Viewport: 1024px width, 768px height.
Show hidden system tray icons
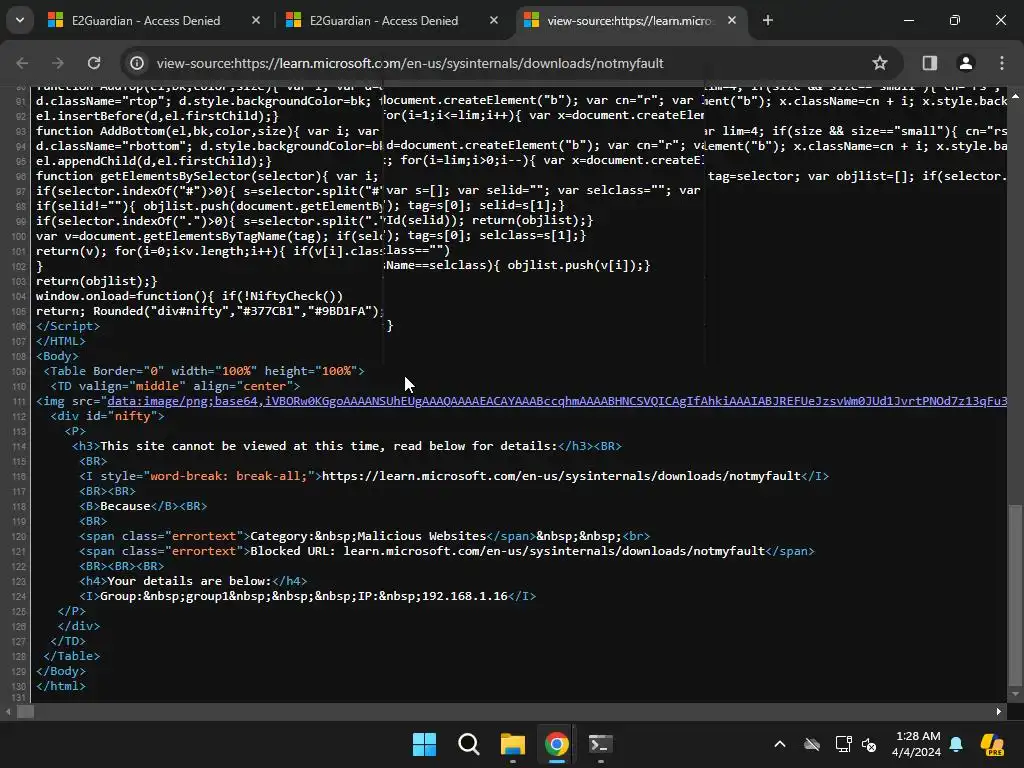click(780, 744)
